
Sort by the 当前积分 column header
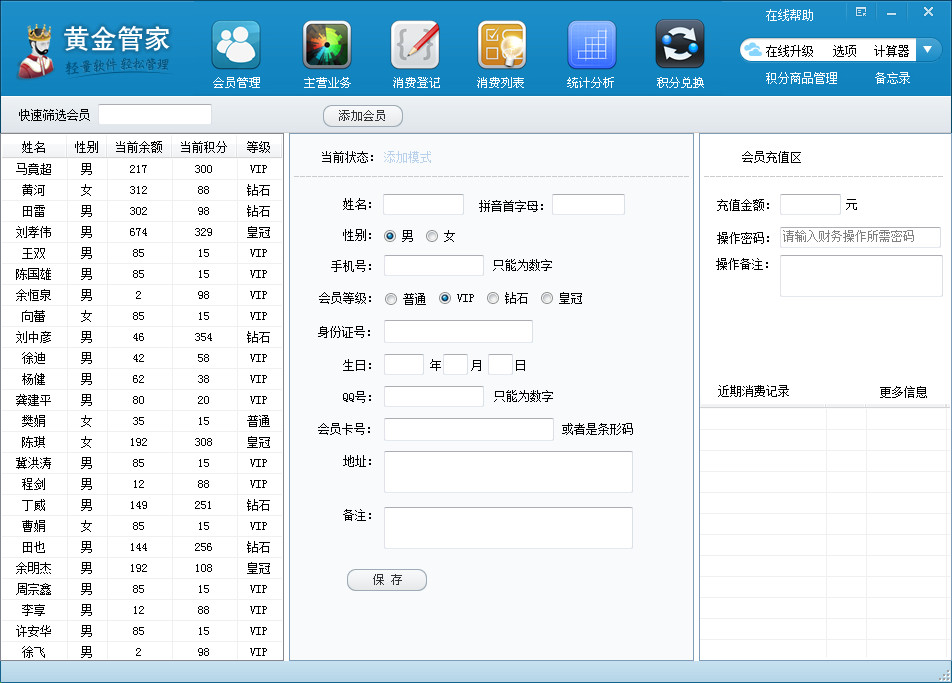[x=204, y=148]
